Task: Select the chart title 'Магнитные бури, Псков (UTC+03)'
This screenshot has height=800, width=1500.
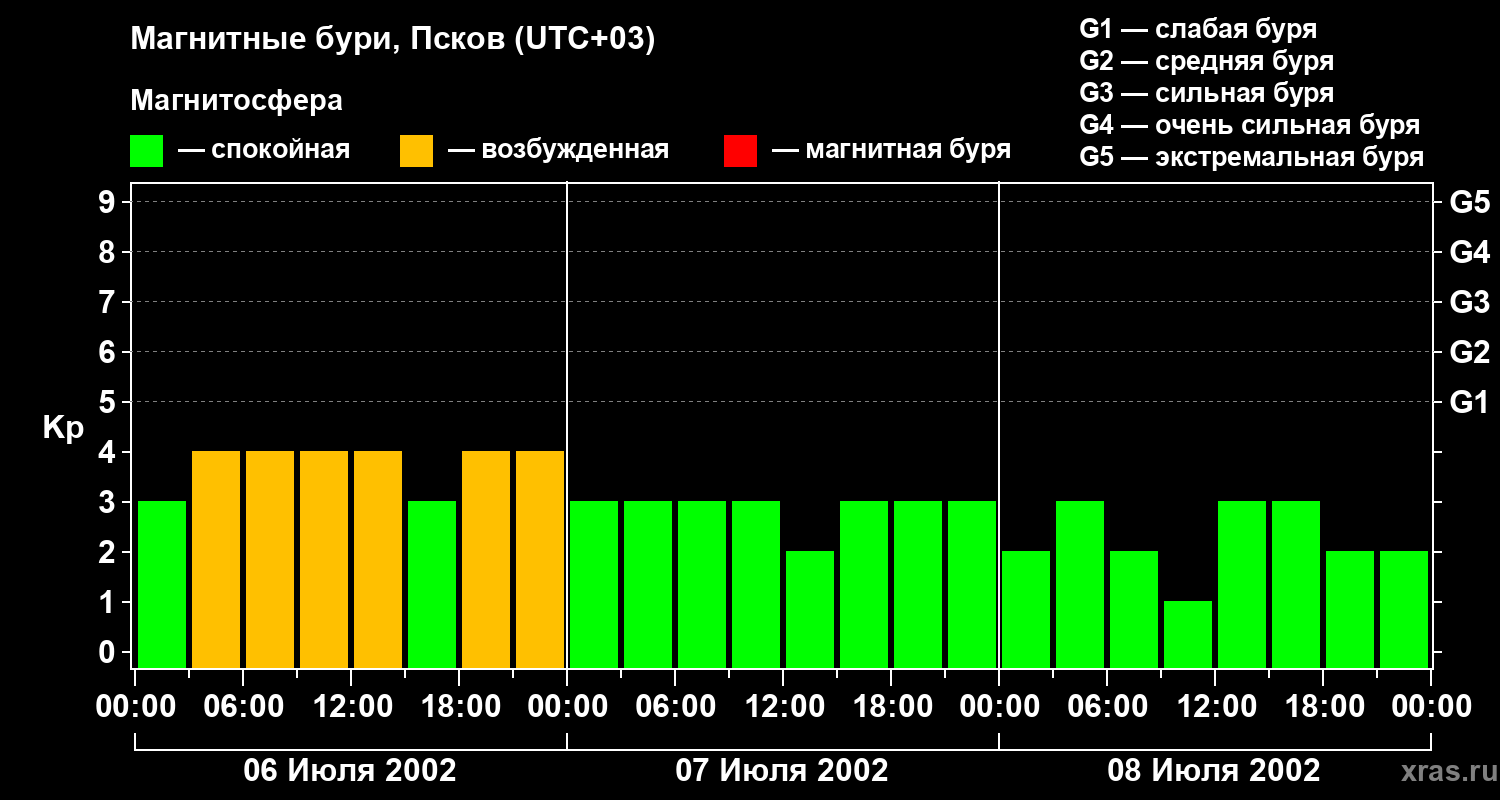Action: [393, 40]
